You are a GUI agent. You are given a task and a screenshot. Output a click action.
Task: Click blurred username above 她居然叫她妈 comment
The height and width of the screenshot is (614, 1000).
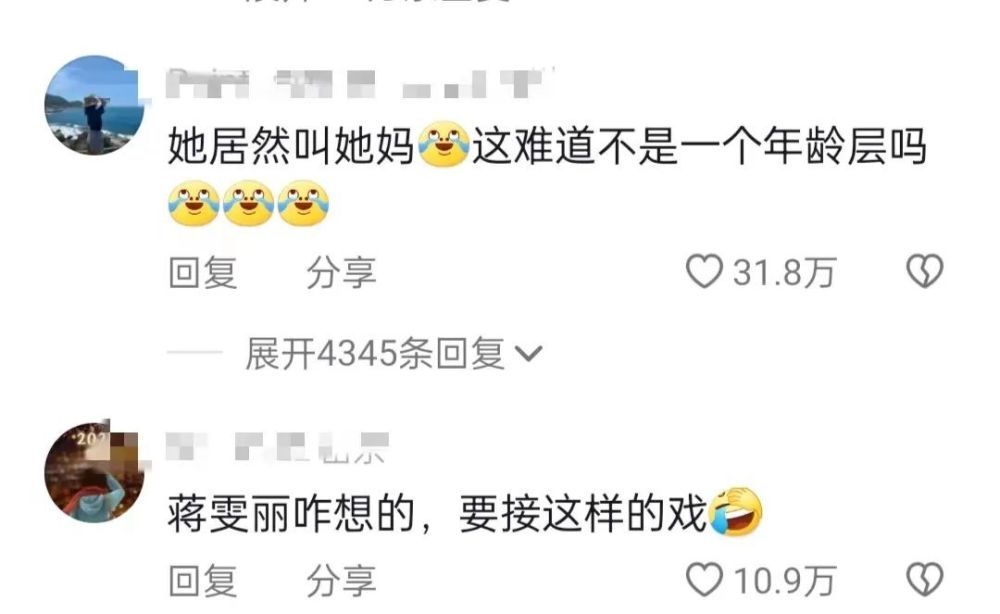(360, 83)
